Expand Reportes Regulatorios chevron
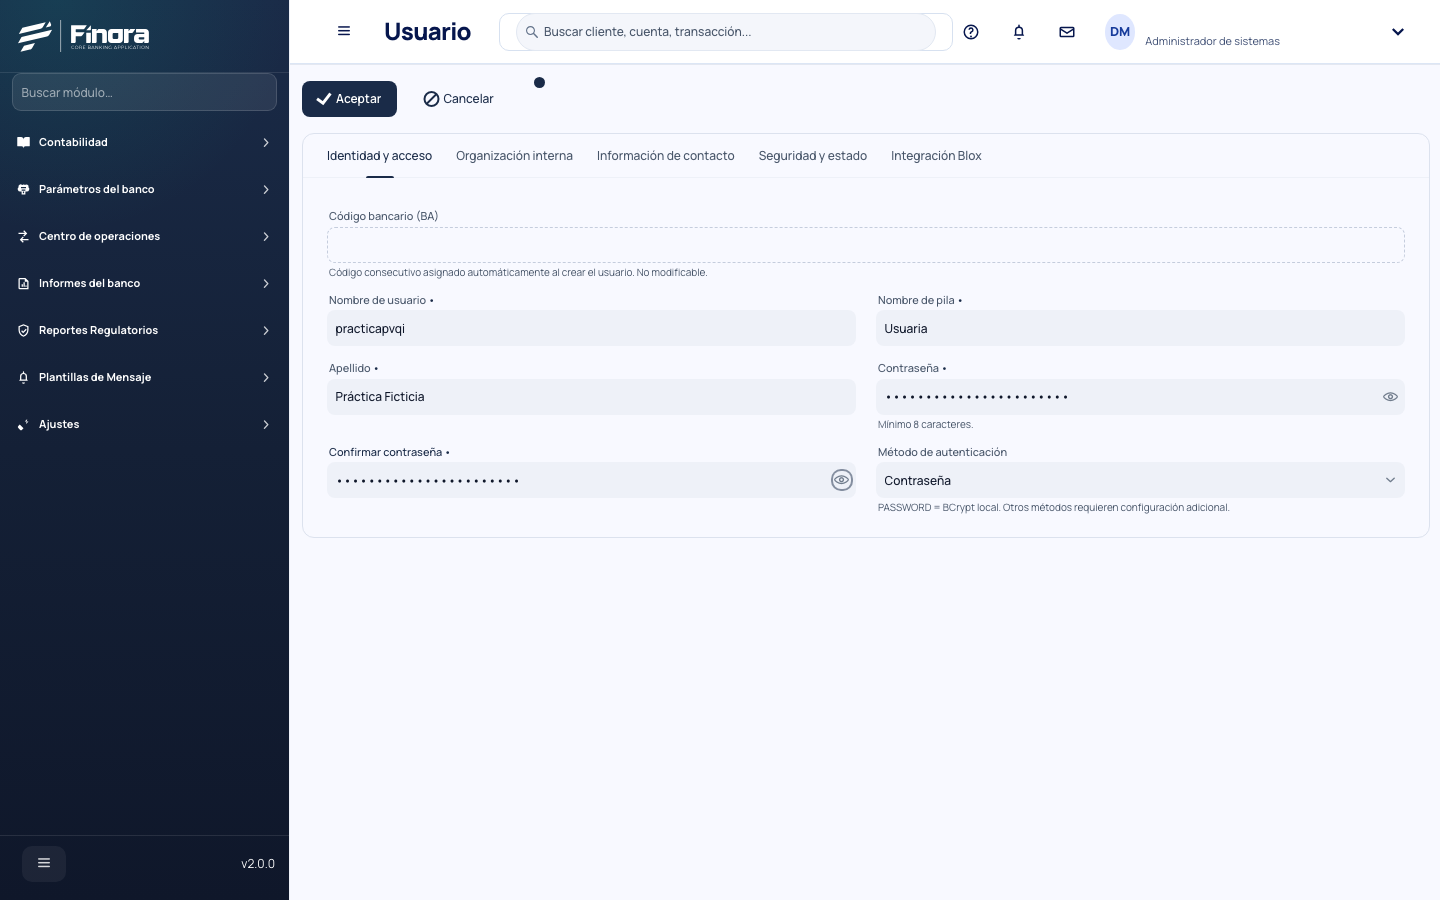This screenshot has width=1440, height=900. click(266, 330)
